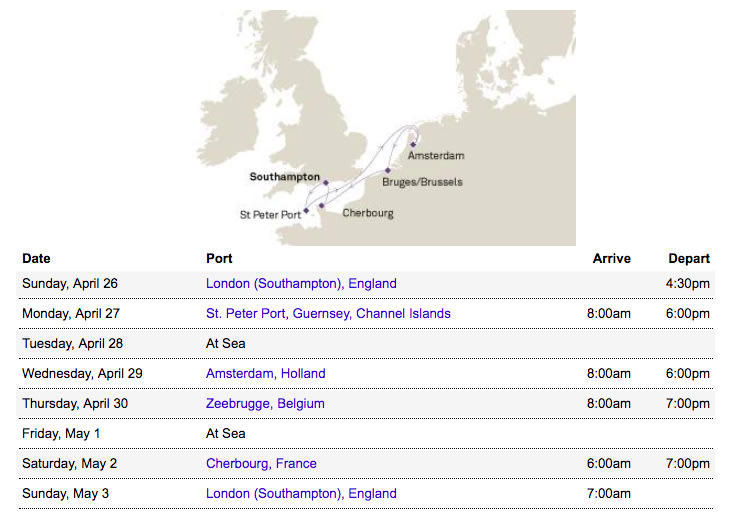Open the Zeebrugge, Belgium port link
Screen dimensions: 732x516
265,403
